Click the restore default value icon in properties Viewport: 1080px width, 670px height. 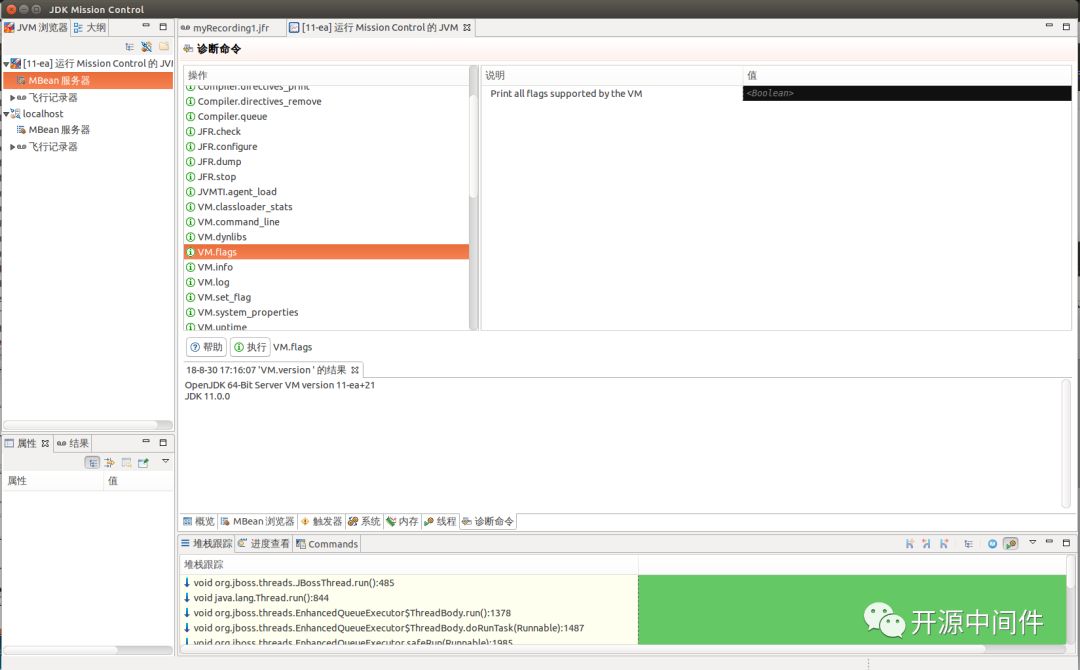[126, 463]
